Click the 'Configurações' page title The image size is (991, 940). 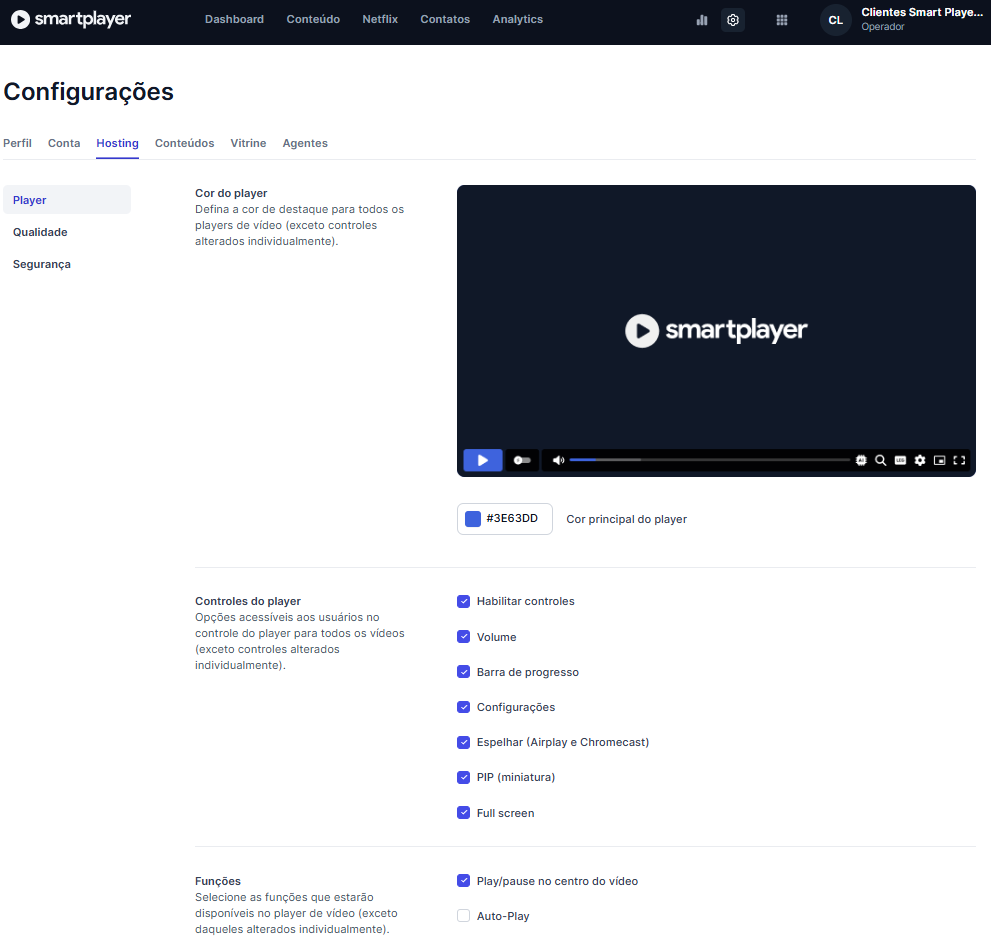88,92
